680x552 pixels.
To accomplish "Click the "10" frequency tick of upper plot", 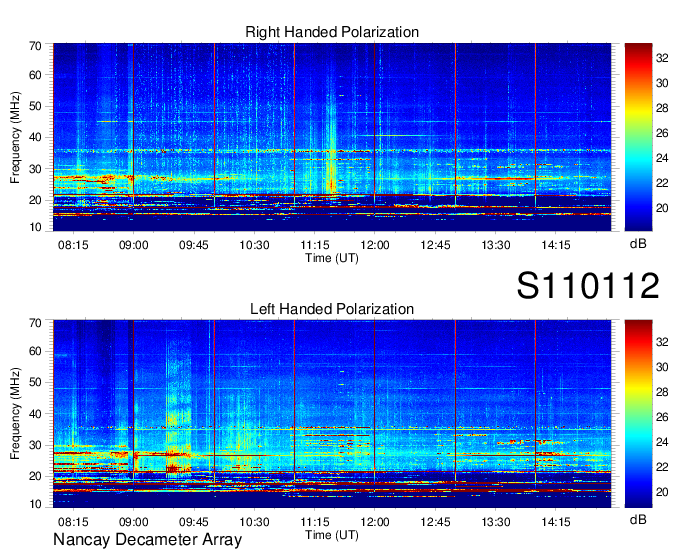I will point(36,227).
